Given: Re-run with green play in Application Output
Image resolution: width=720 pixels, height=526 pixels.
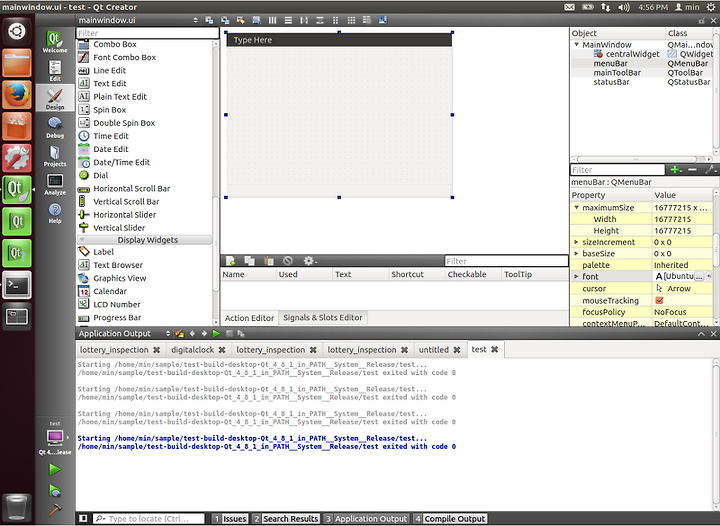Looking at the screenshot, I should click(x=216, y=333).
